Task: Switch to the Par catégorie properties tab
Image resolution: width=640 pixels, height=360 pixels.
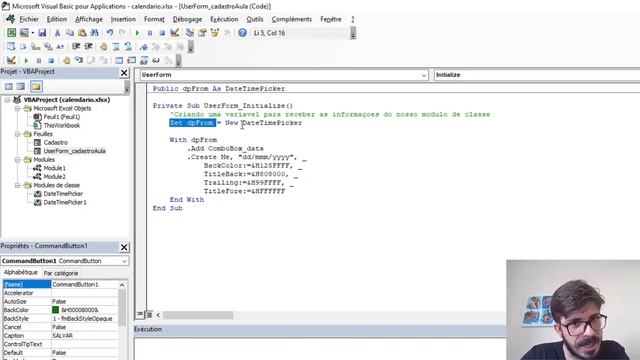Action: point(61,273)
